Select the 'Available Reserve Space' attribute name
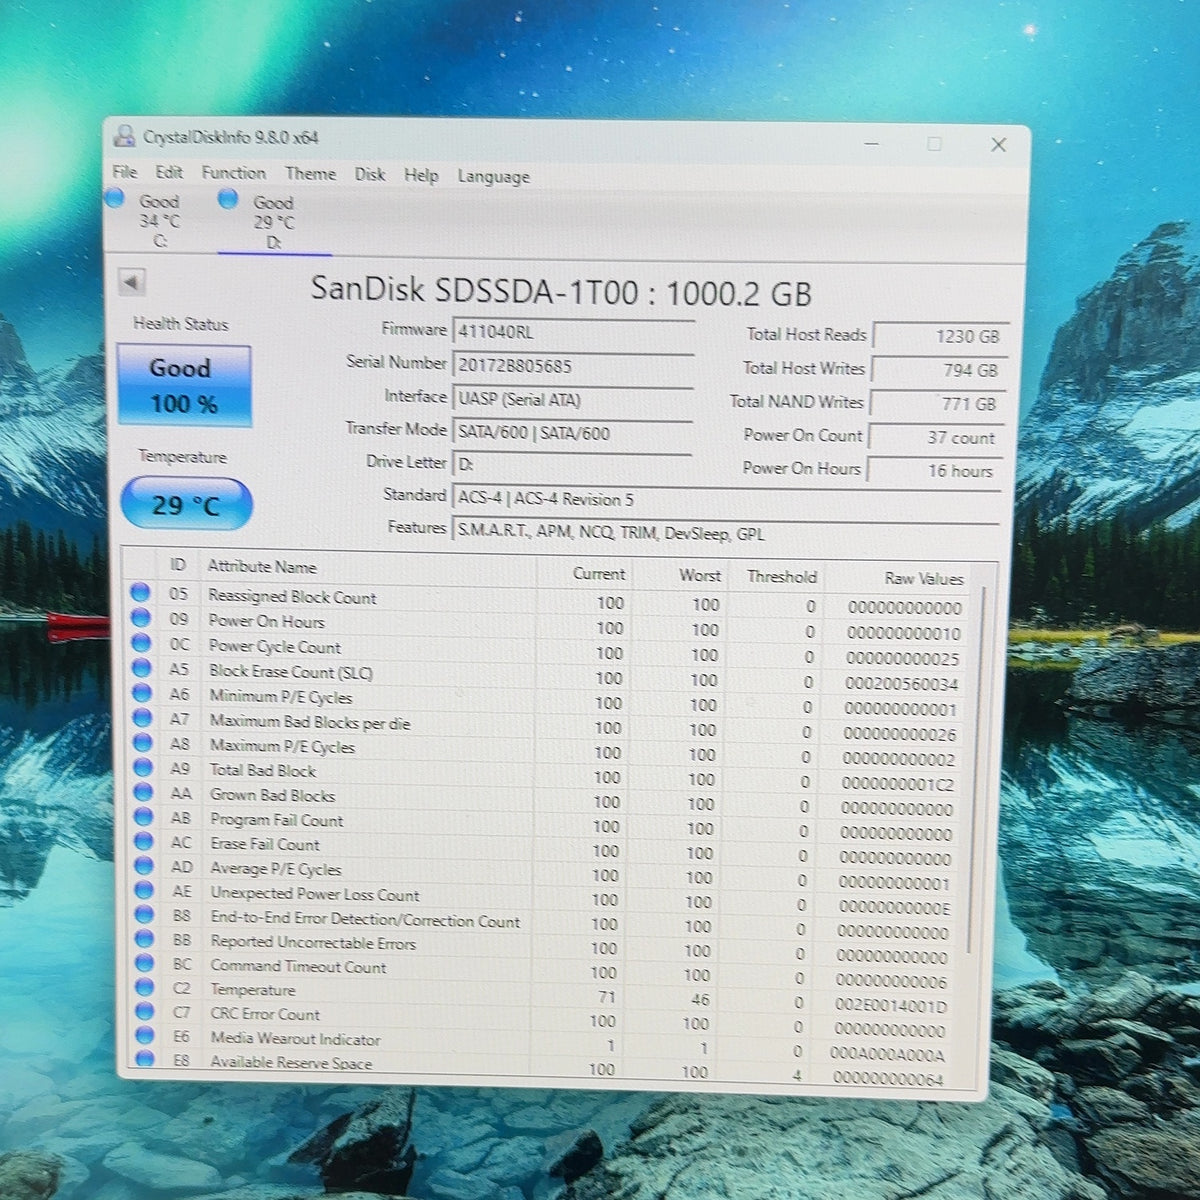Viewport: 1200px width, 1200px height. click(290, 1062)
